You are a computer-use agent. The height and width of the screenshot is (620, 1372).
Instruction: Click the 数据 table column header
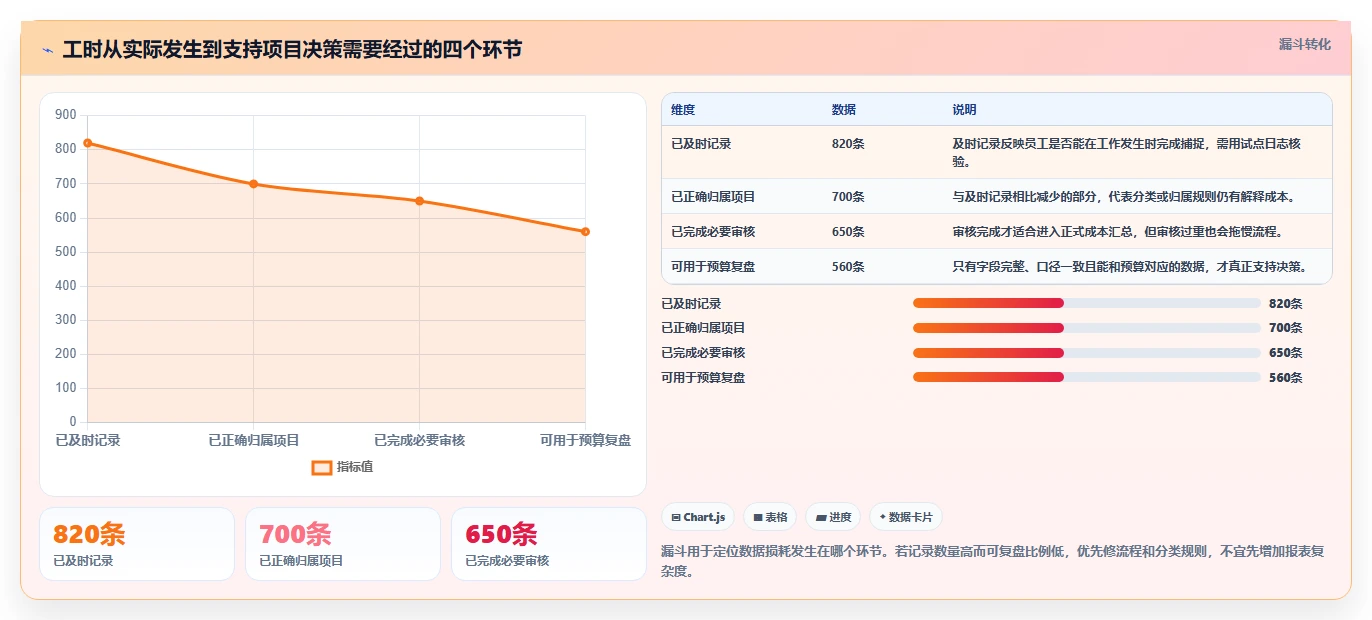tap(844, 110)
